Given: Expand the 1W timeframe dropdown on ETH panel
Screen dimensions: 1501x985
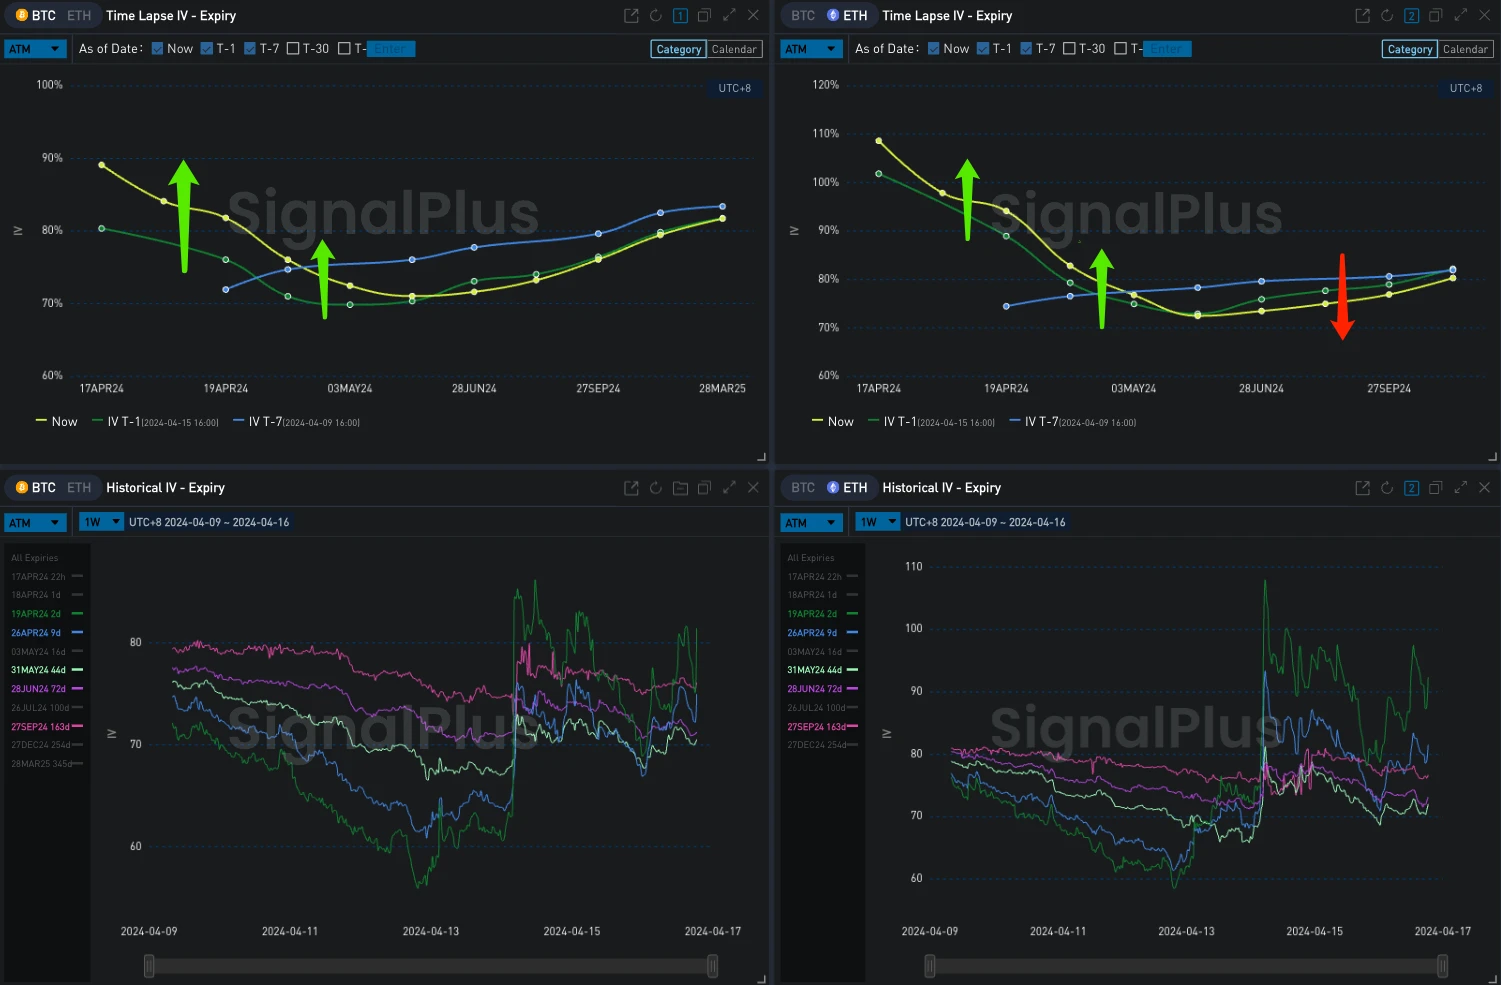Looking at the screenshot, I should 877,521.
